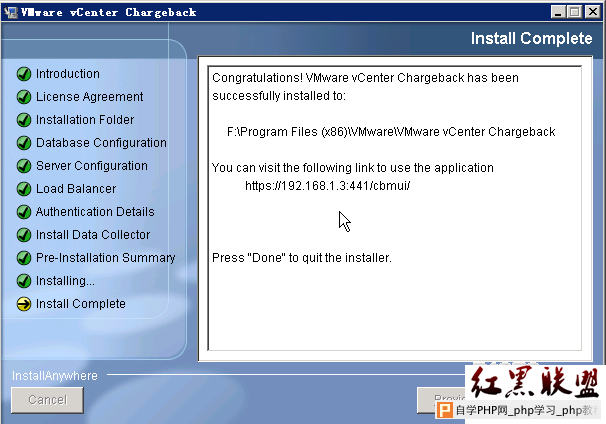Click the check icon beside Installing...
The width and height of the screenshot is (606, 424).
(x=24, y=281)
